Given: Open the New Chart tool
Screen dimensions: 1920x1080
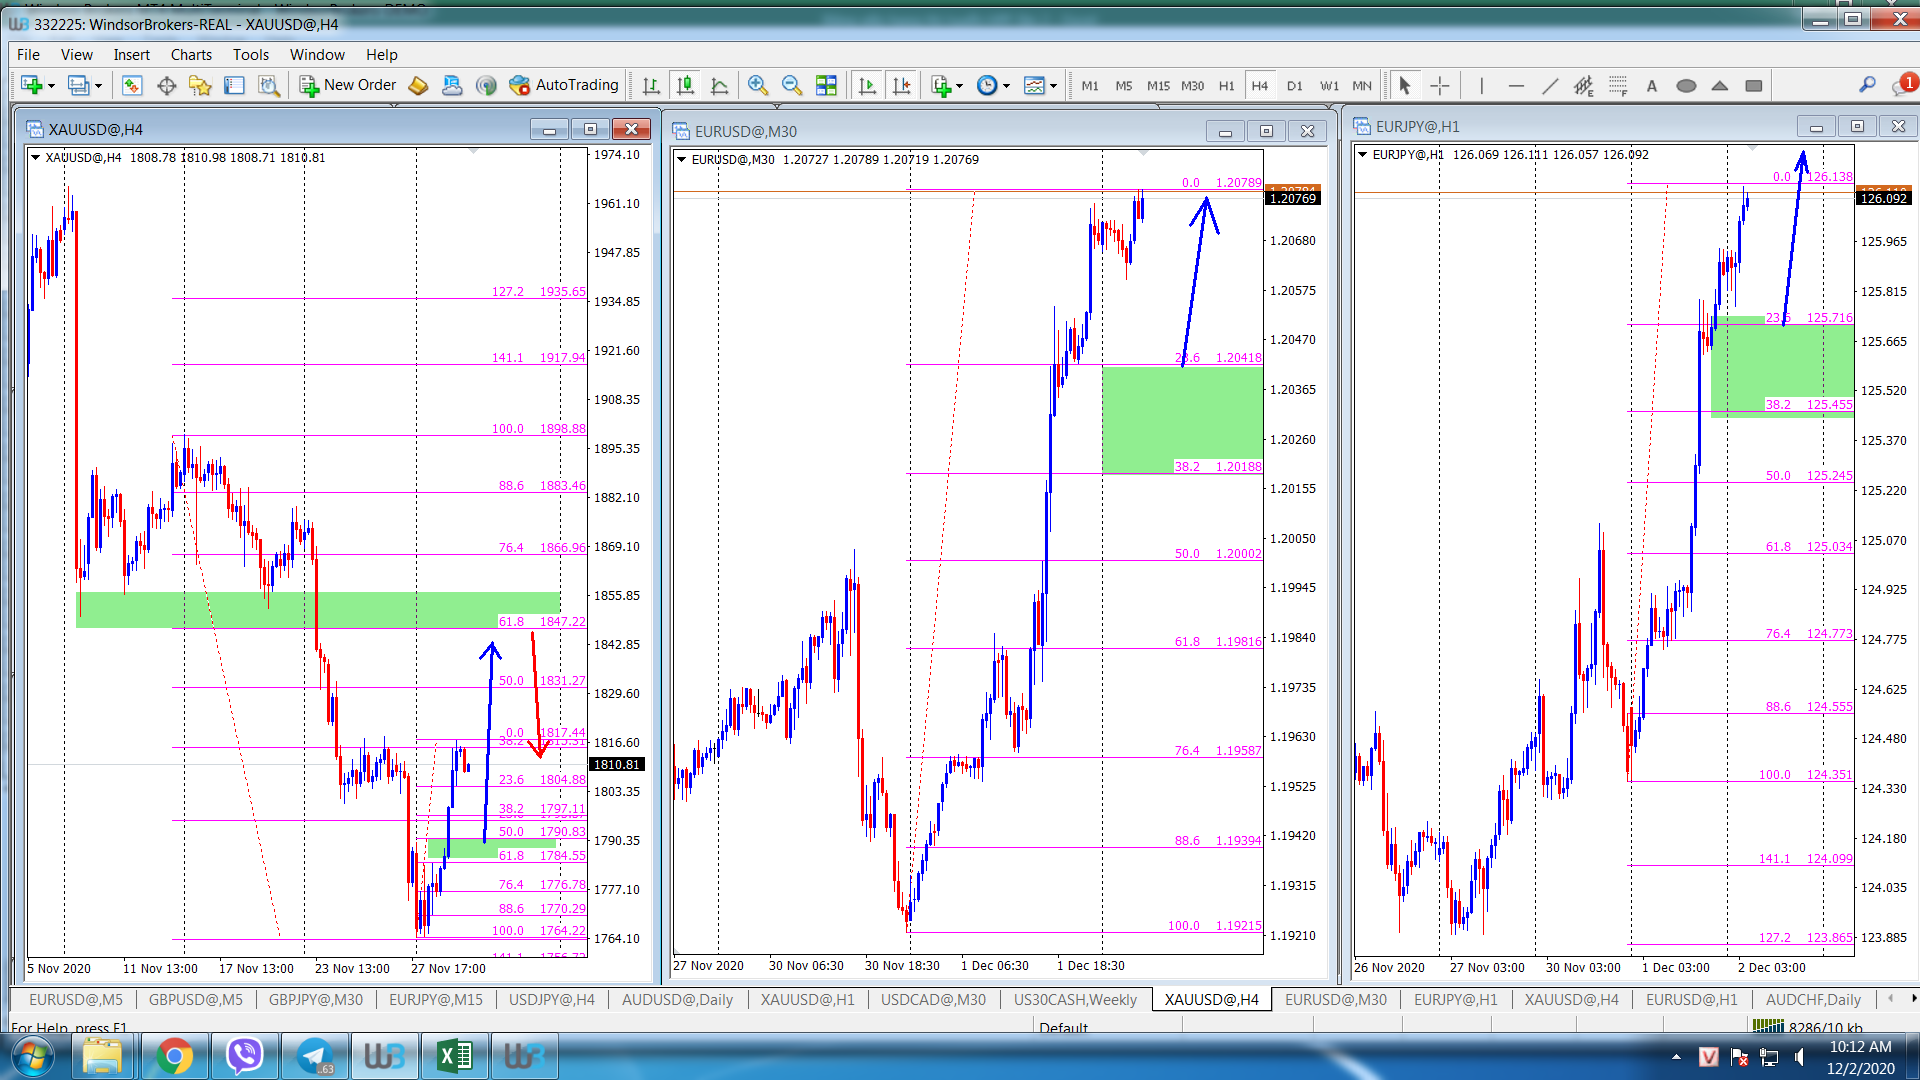Looking at the screenshot, I should tap(30, 86).
